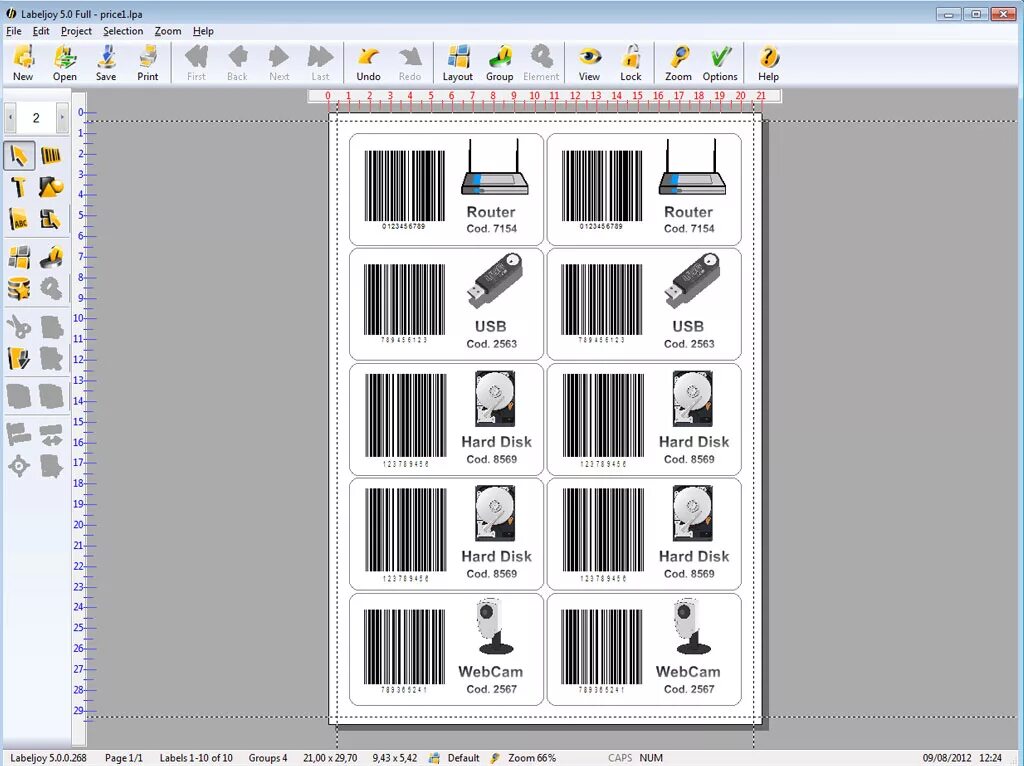Viewport: 1024px width, 766px height.
Task: Select the multi-selection cursor tool
Action: [x=51, y=219]
